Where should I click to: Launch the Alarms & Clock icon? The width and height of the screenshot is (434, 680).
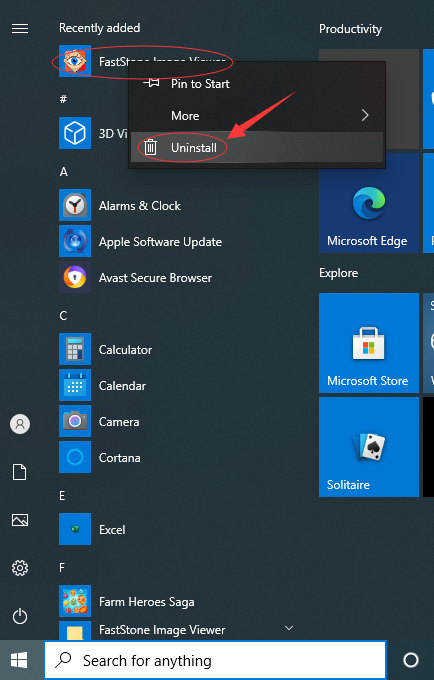click(75, 205)
